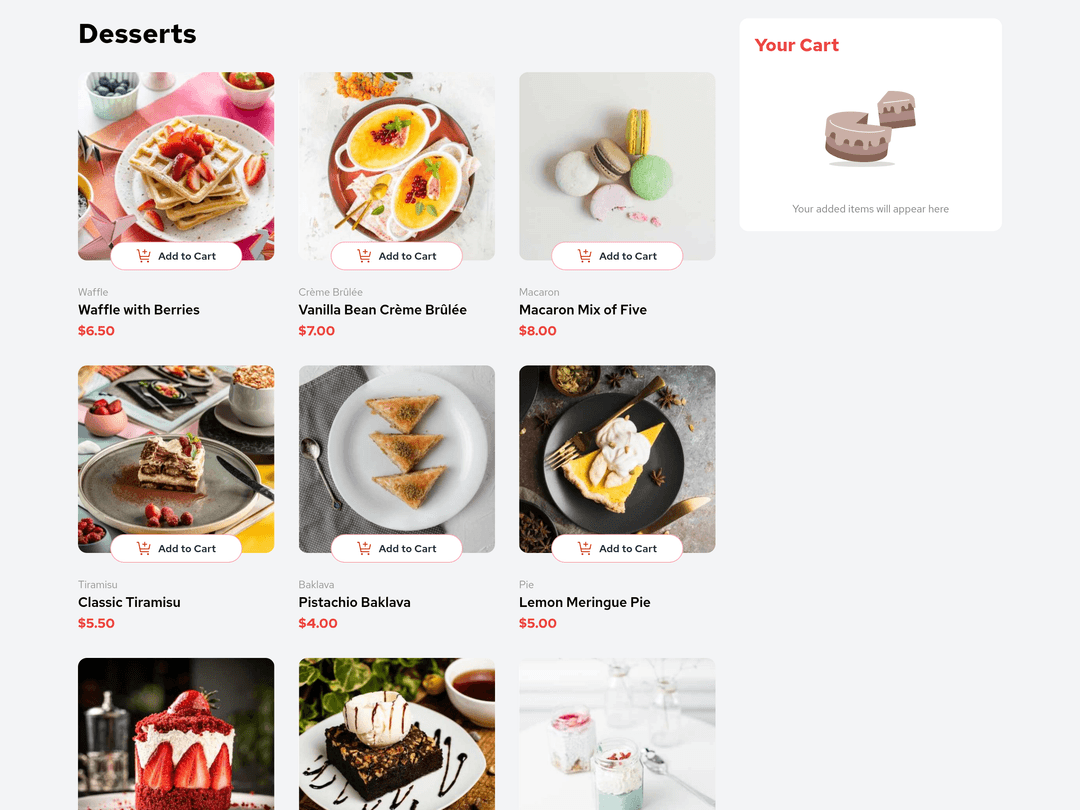Click the cart icon on the Baklava button

tap(364, 548)
